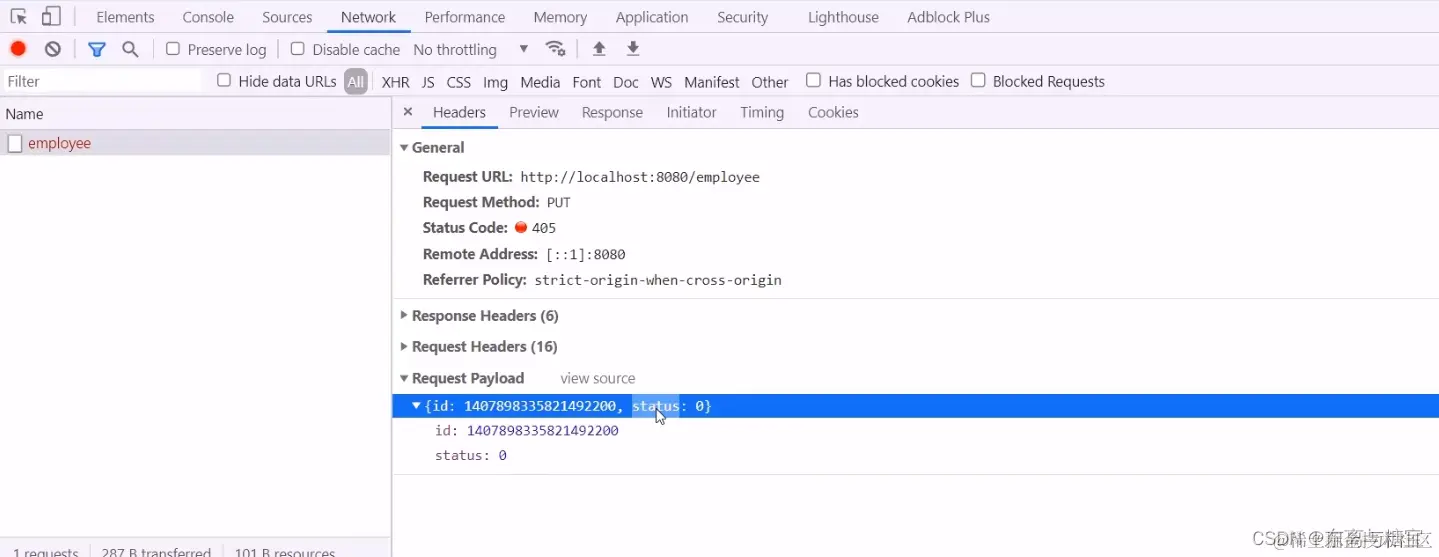
Task: Click the employee request file icon
Action: tap(15, 143)
